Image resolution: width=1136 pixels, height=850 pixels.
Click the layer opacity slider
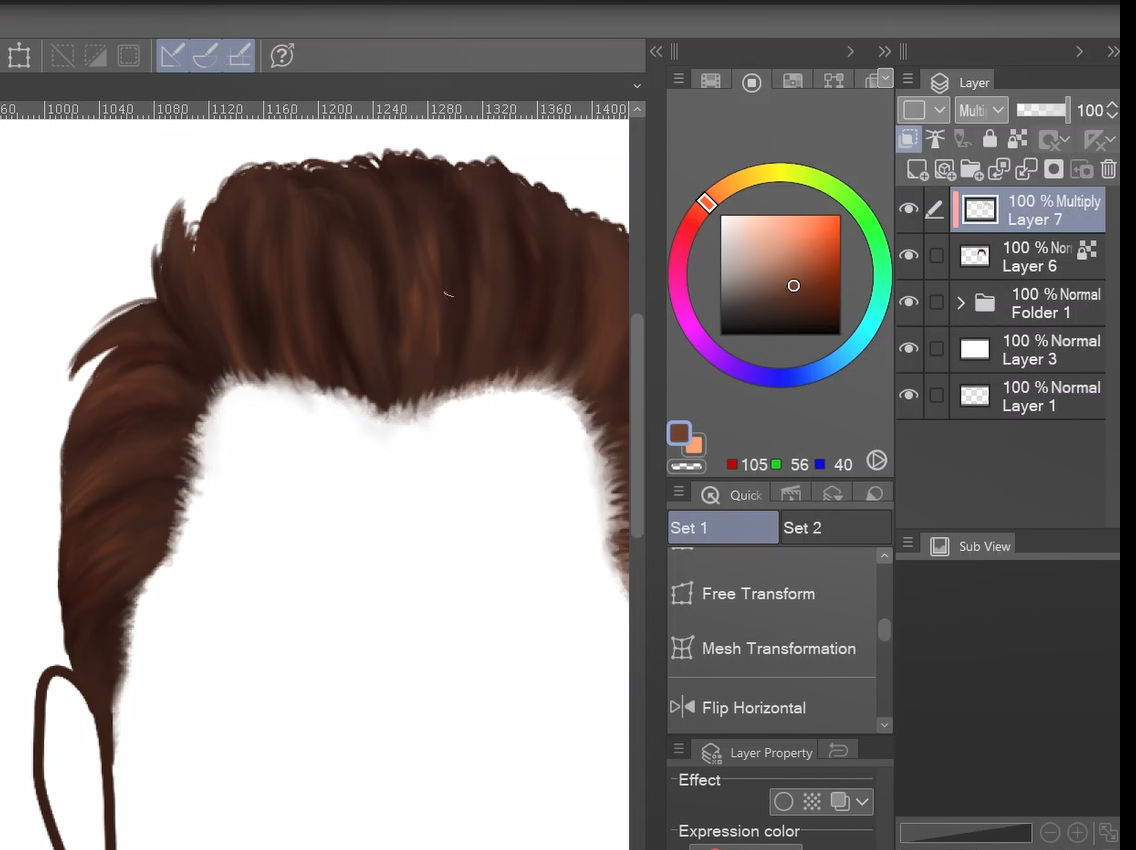point(1042,110)
